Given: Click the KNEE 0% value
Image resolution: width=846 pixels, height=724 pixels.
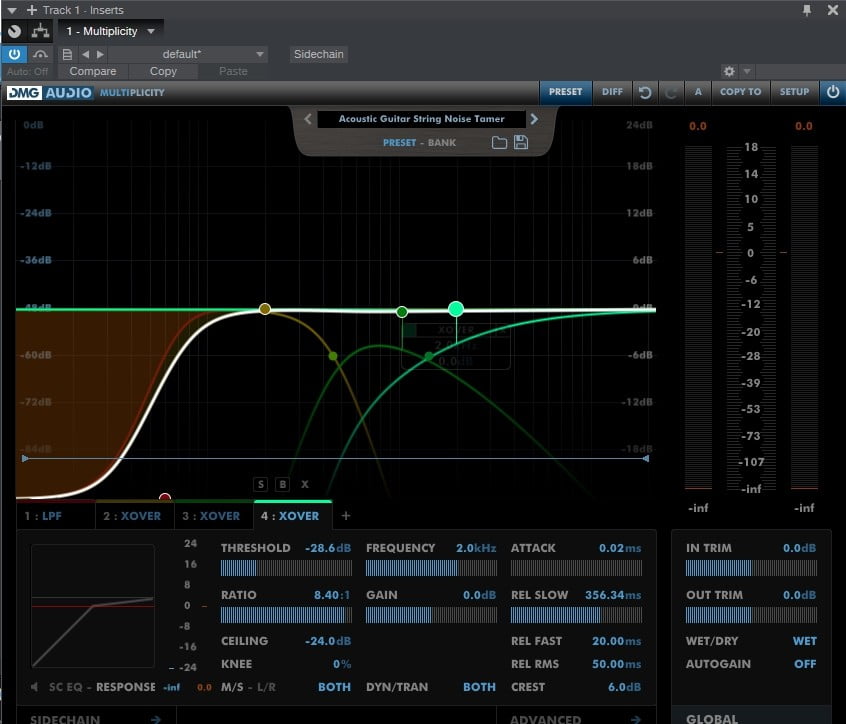Looking at the screenshot, I should point(342,664).
